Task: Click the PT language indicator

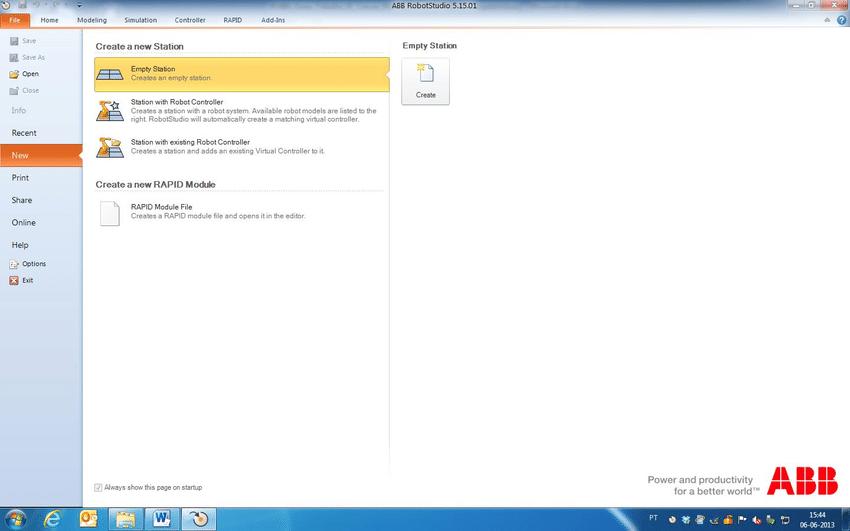Action: (x=654, y=518)
